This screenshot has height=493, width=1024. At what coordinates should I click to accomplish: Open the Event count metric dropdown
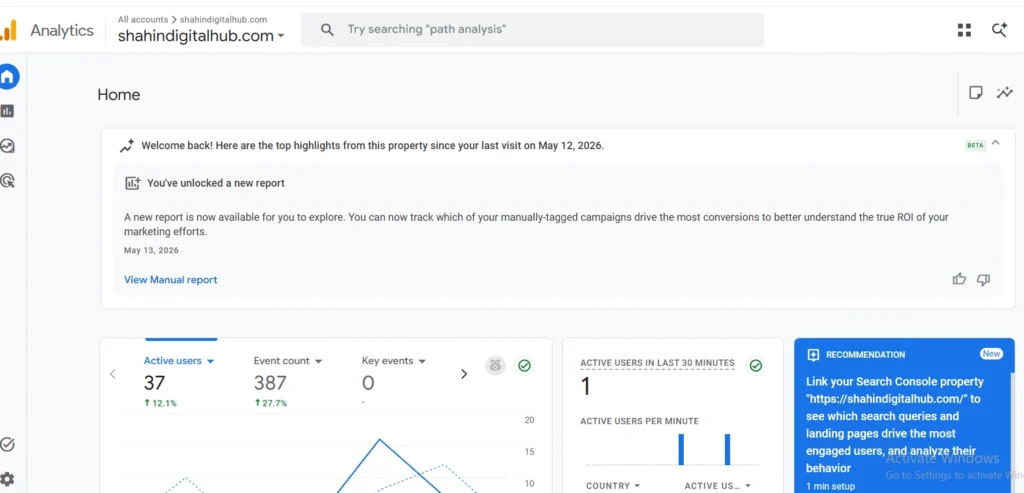click(x=288, y=360)
